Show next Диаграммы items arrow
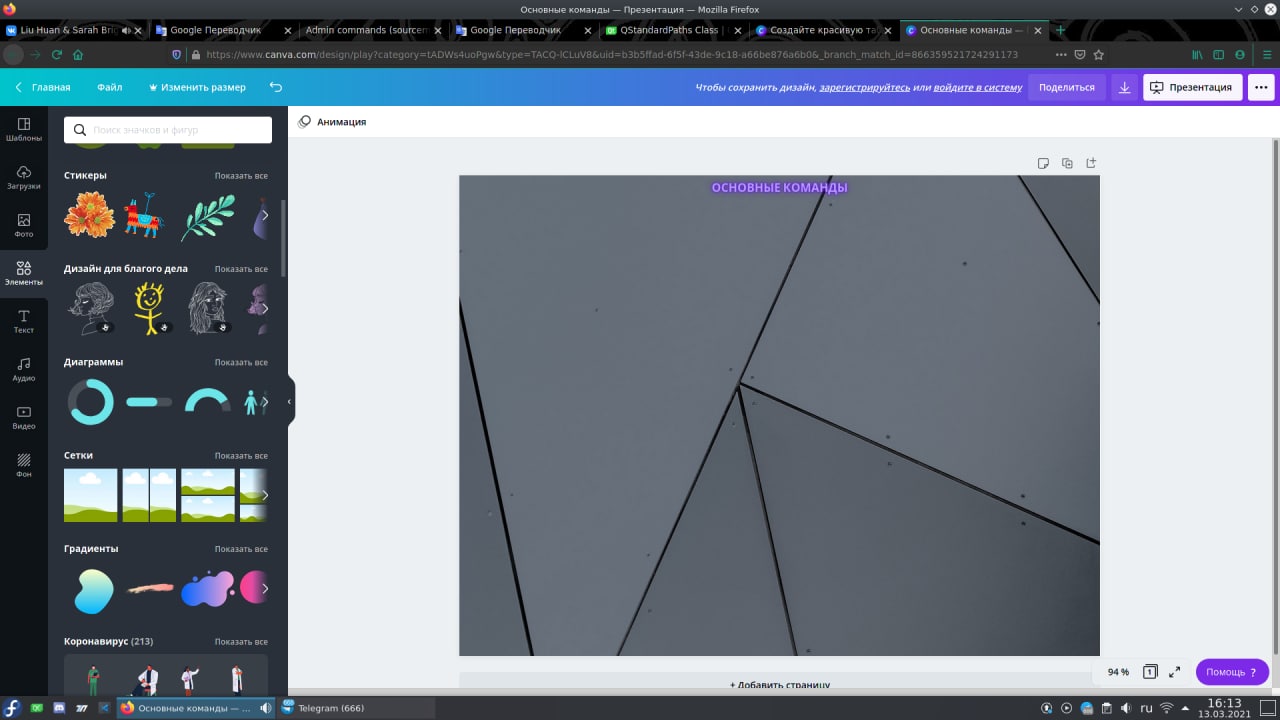This screenshot has width=1280, height=720. click(x=265, y=402)
